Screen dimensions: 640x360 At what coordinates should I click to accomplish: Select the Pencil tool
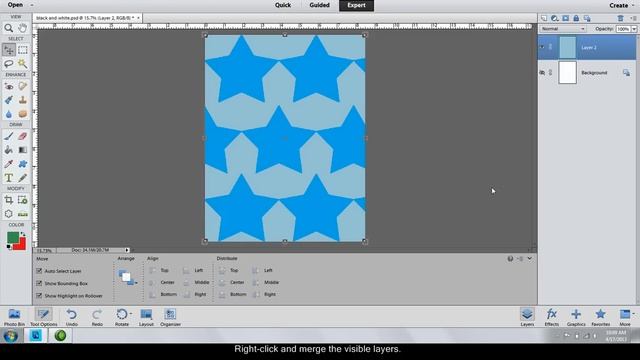point(23,178)
